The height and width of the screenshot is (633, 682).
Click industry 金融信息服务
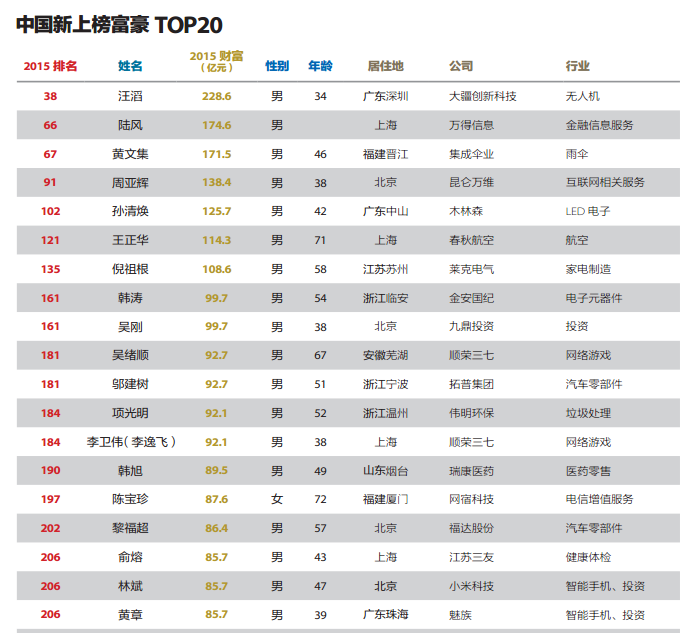click(x=599, y=125)
